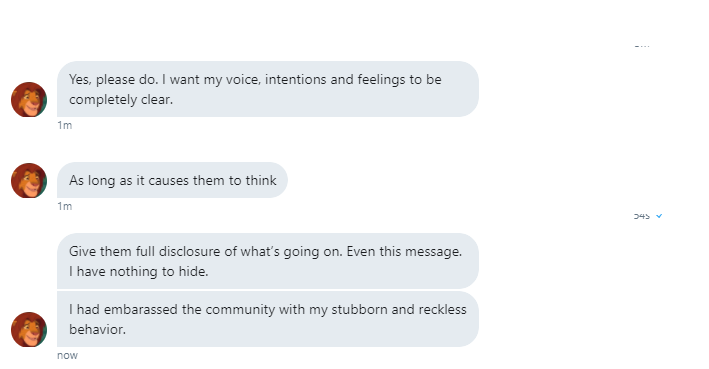The image size is (709, 369).
Task: Open lion avatar beside 'Yes, please do' message
Action: [28, 99]
